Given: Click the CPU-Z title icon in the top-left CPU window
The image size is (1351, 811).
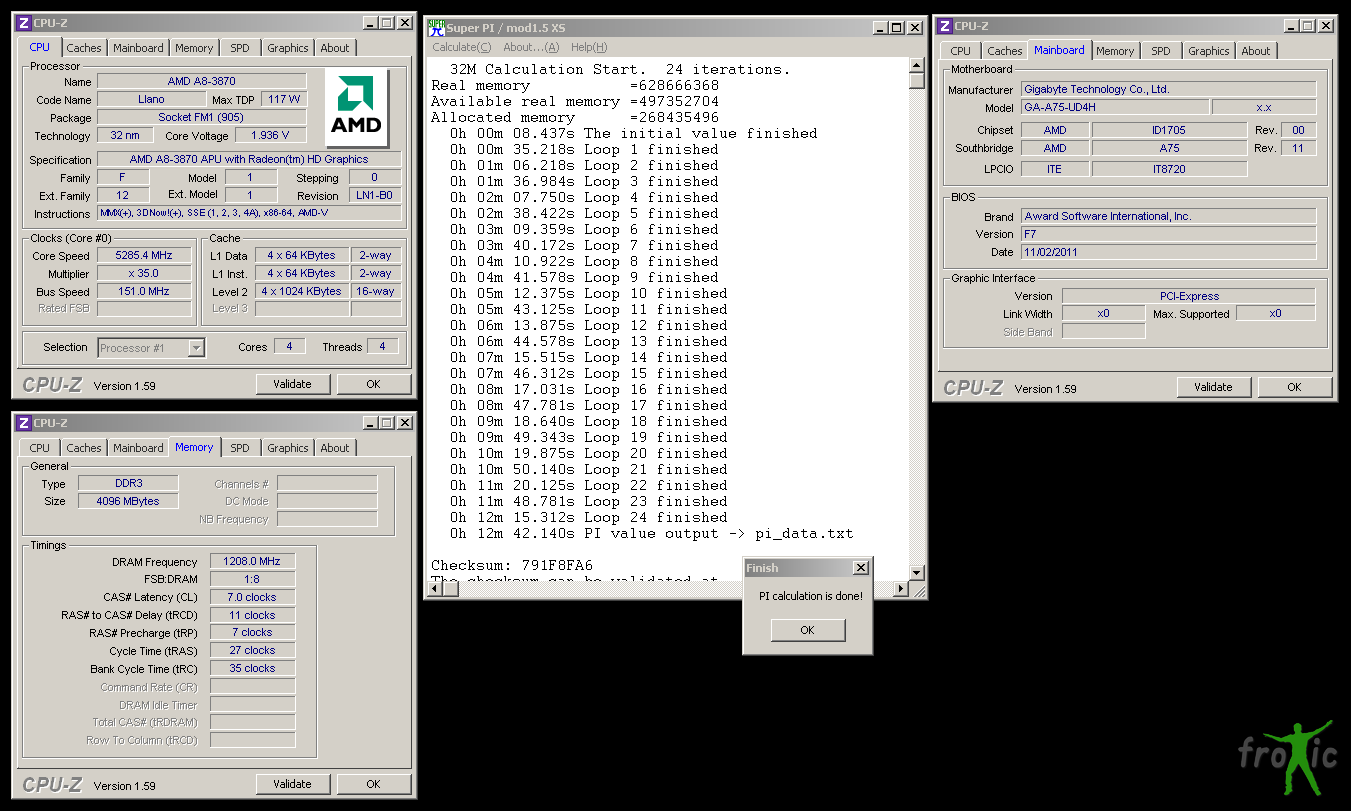Looking at the screenshot, I should tap(23, 23).
